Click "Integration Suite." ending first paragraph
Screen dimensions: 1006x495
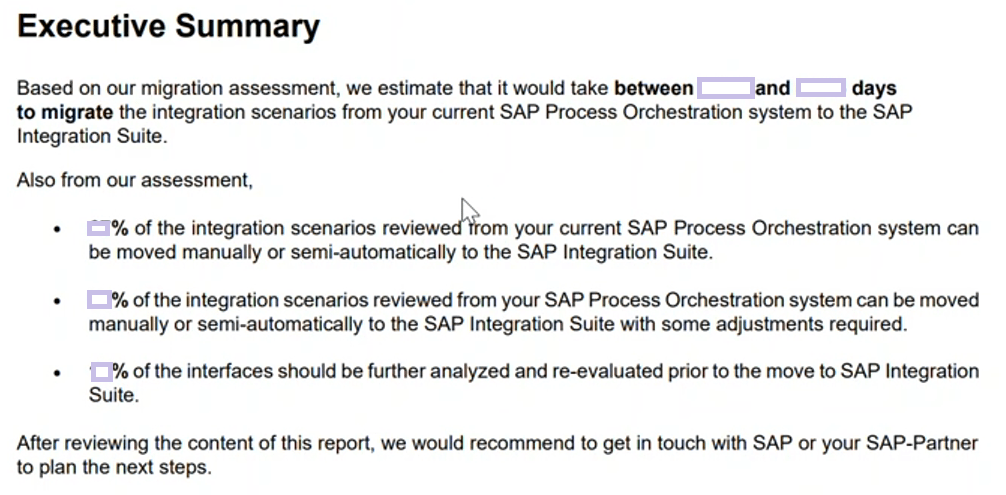pos(92,137)
